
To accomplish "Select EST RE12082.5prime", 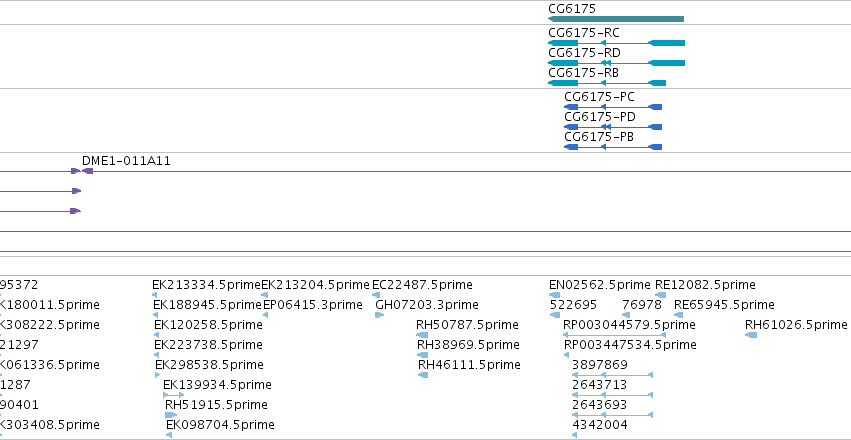I will pos(661,295).
